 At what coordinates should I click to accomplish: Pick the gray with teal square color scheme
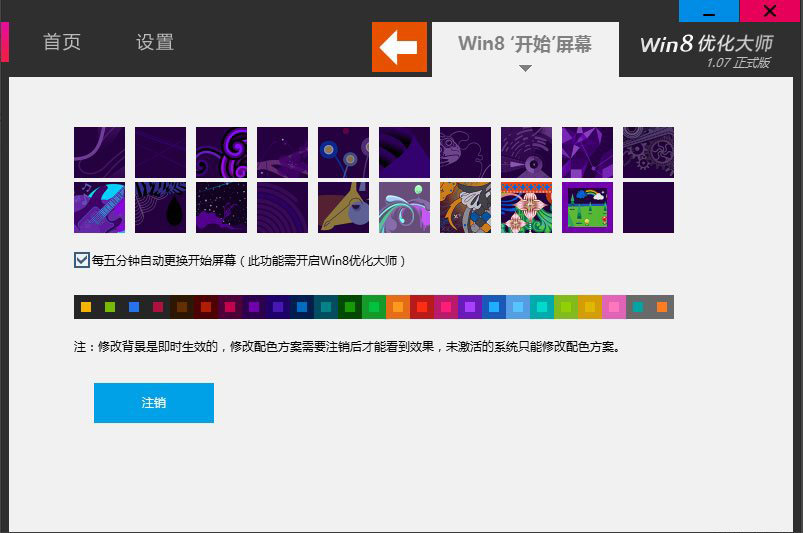click(638, 307)
